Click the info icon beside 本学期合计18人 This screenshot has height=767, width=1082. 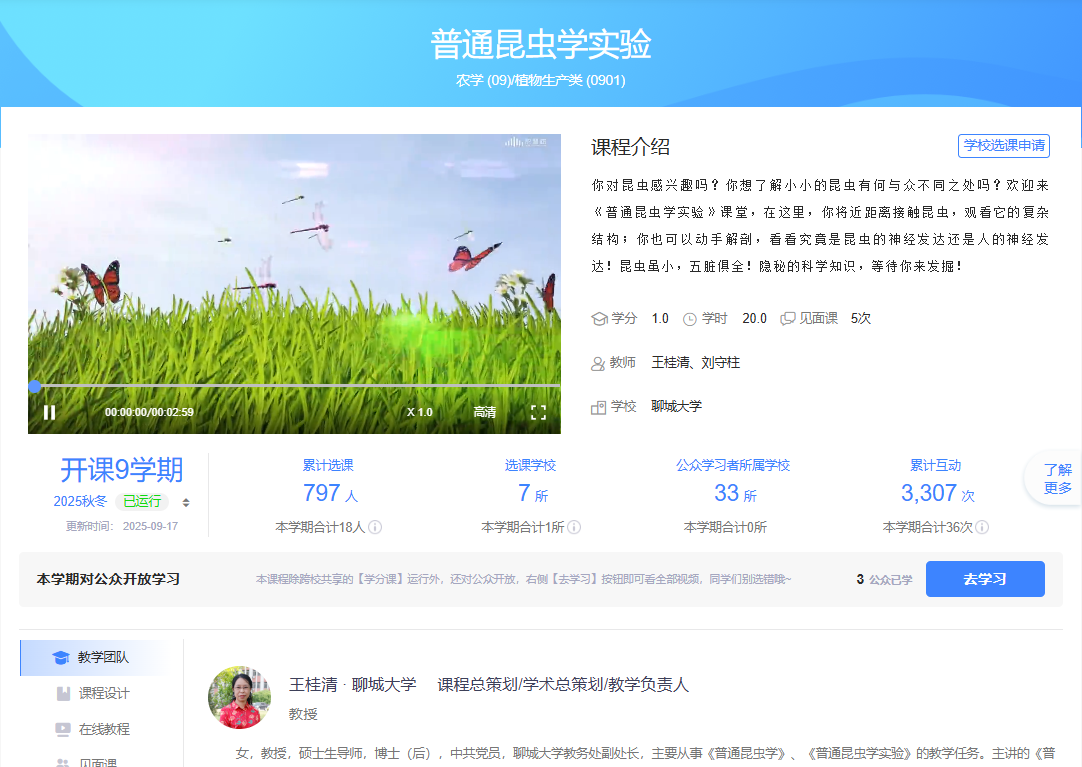click(375, 527)
